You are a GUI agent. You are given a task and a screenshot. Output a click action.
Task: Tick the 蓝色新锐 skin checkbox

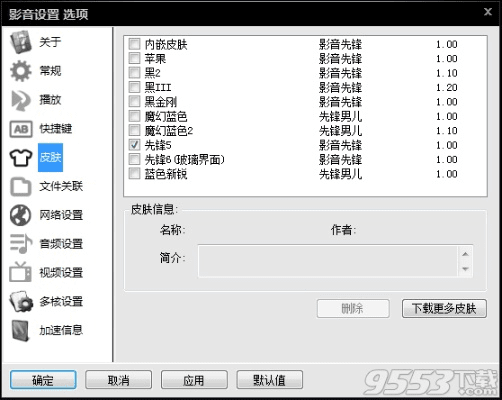coord(134,174)
